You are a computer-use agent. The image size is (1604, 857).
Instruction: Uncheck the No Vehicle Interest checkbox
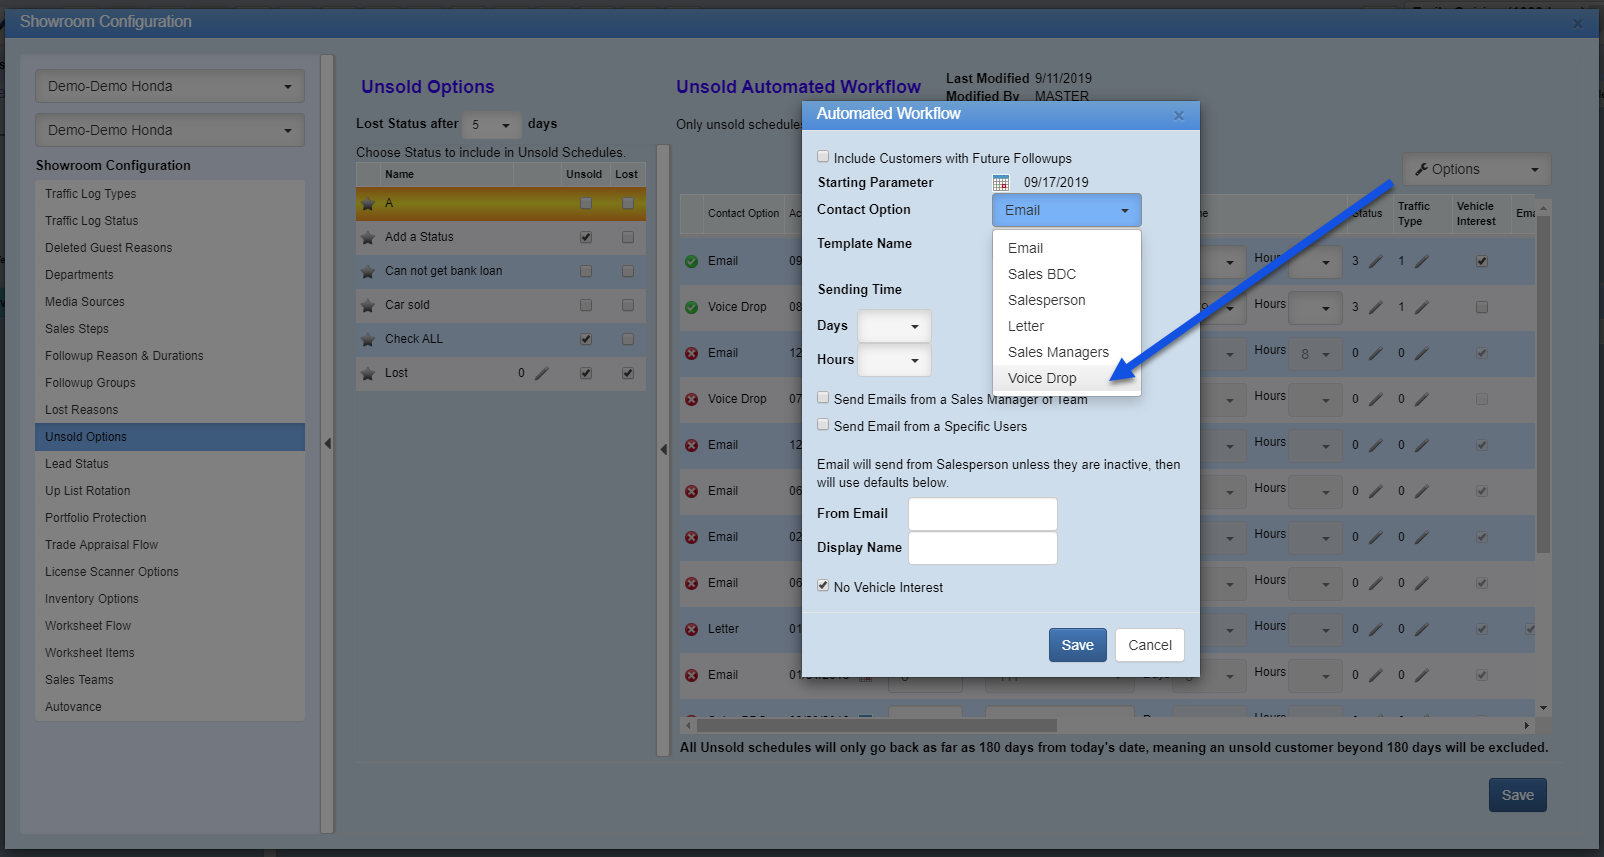pos(823,586)
